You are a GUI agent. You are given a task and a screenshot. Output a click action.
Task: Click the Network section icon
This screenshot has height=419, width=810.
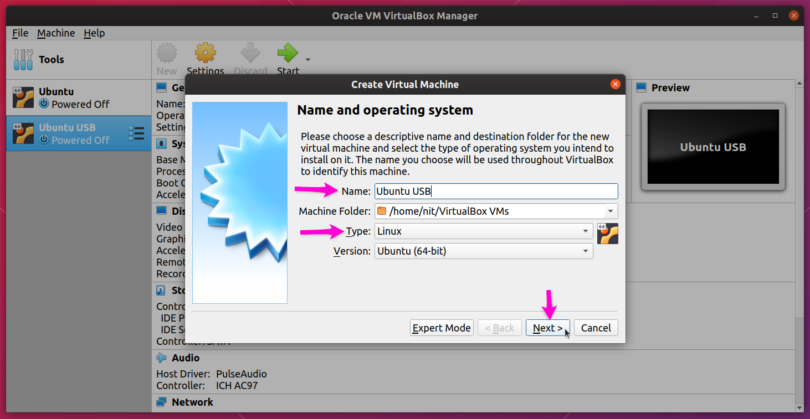(x=162, y=401)
